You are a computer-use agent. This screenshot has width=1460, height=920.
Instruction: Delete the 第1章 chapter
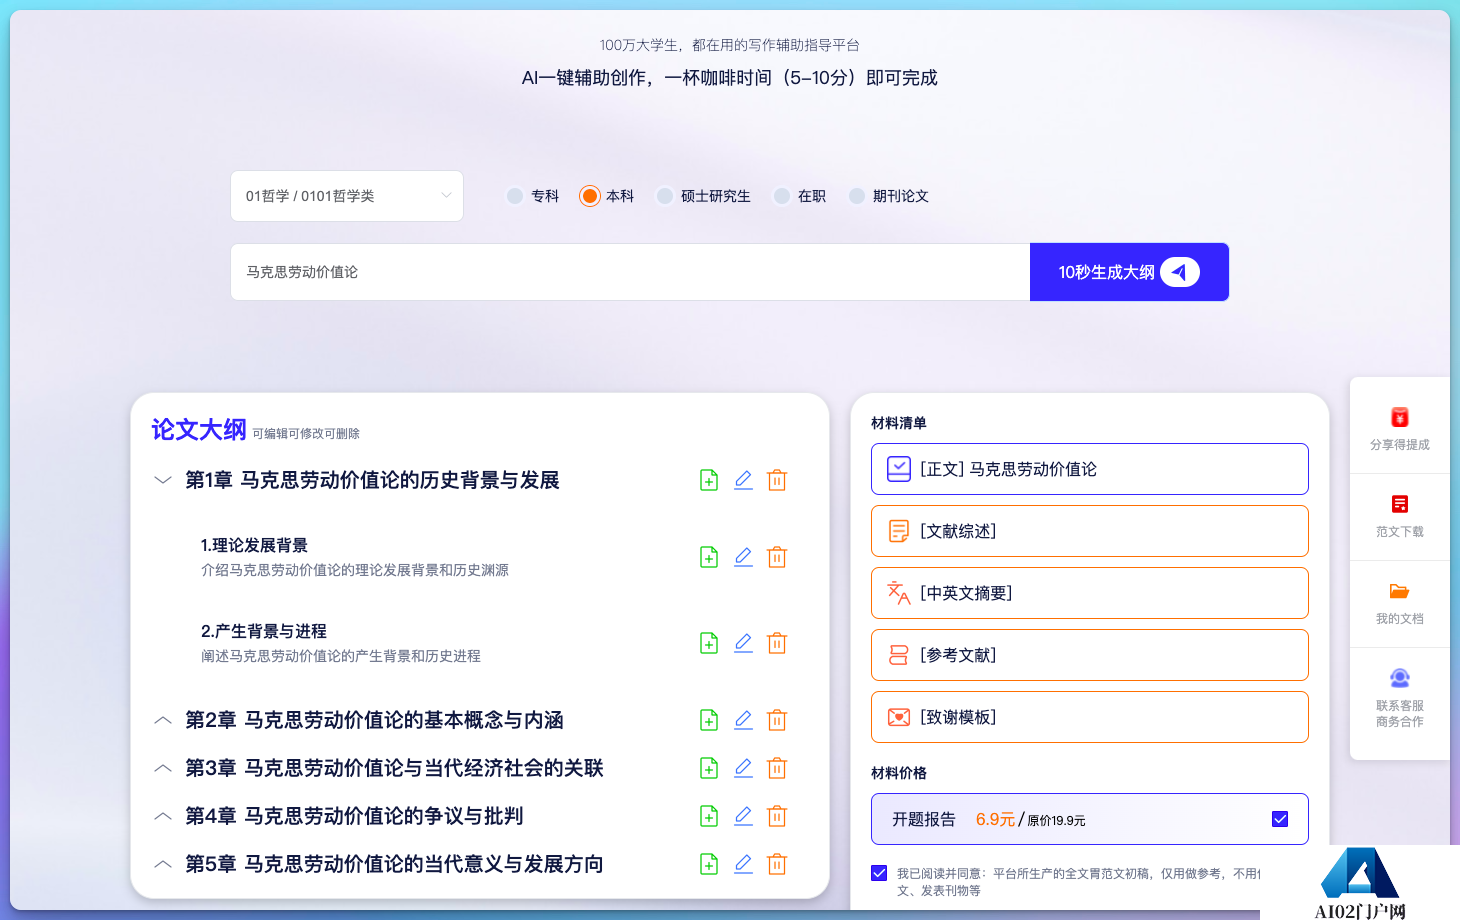[x=777, y=480]
